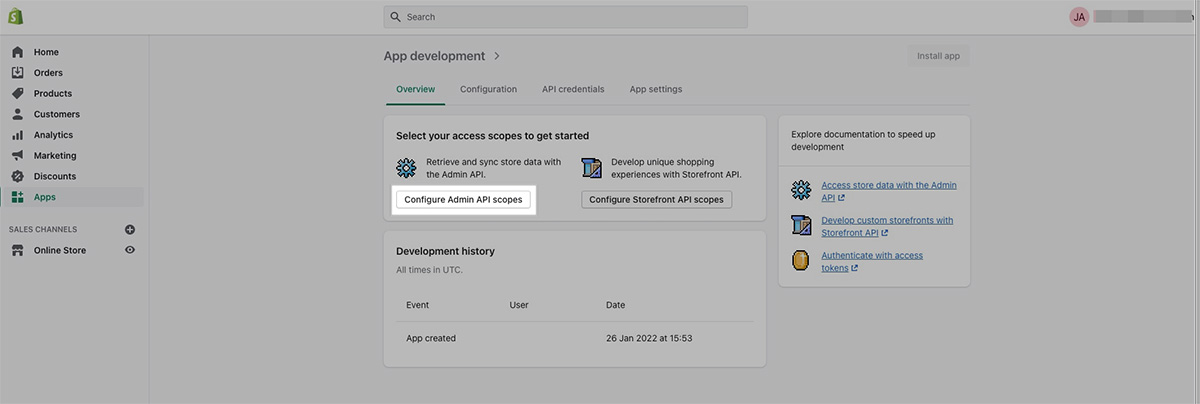Open the API credentials tab
1200x404 pixels.
tap(573, 89)
